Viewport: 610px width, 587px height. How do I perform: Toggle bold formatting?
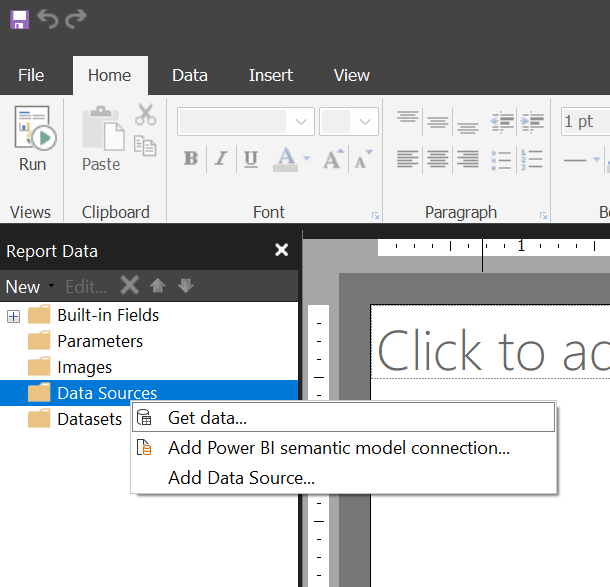(x=191, y=159)
